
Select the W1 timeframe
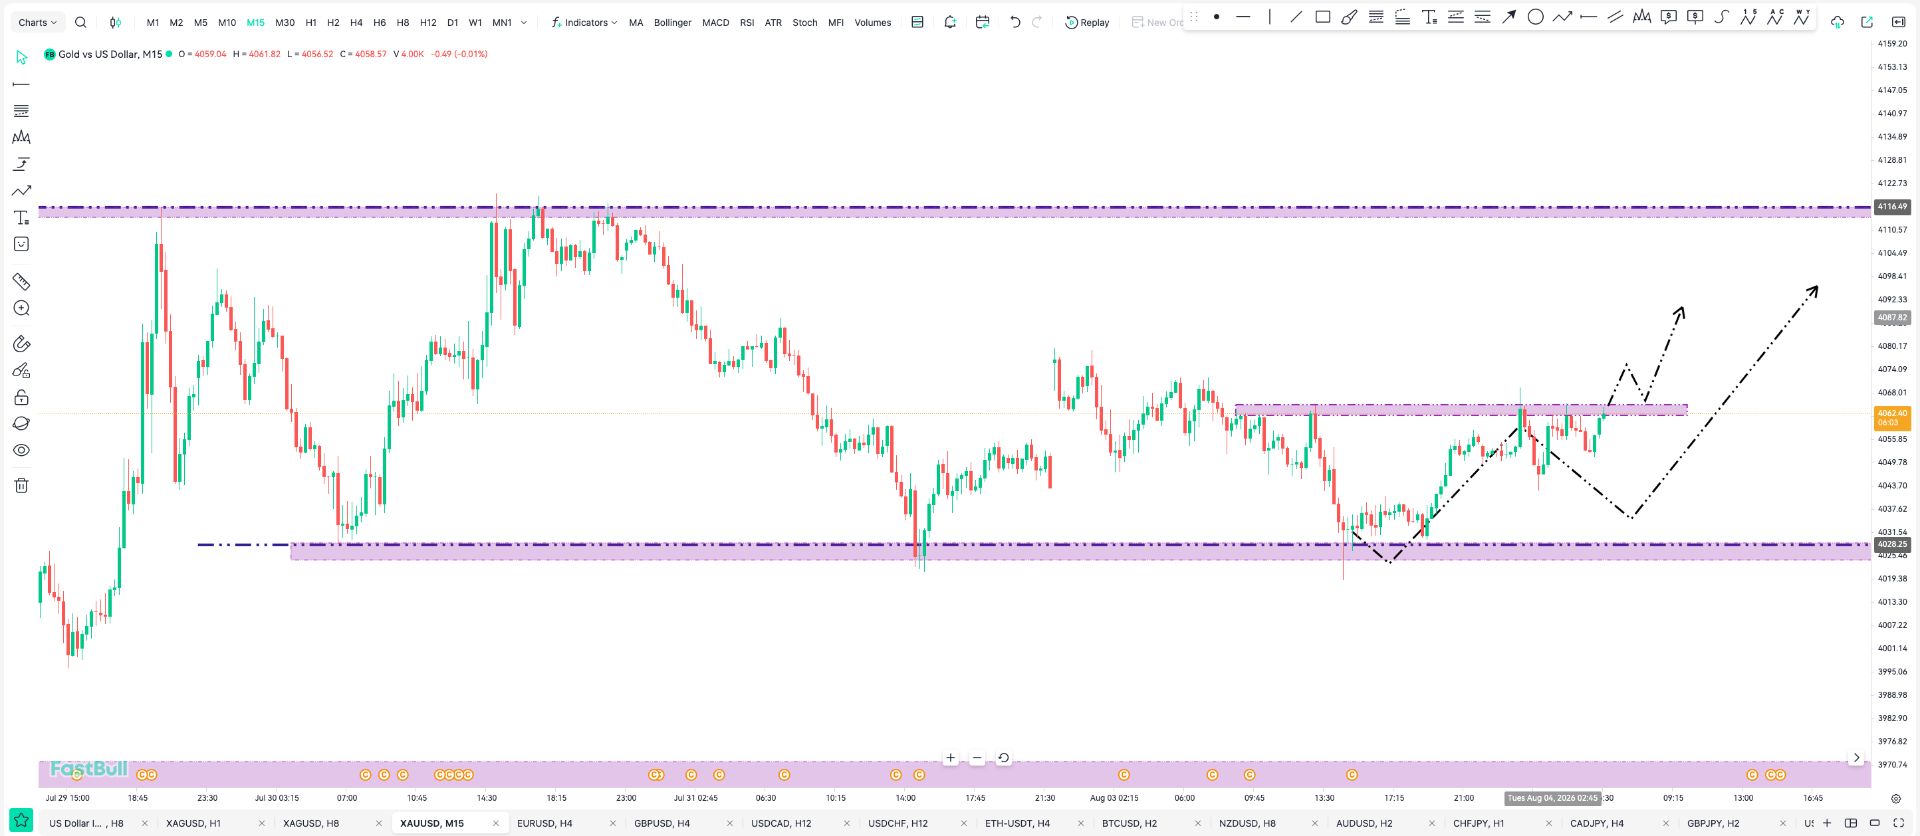(x=475, y=22)
